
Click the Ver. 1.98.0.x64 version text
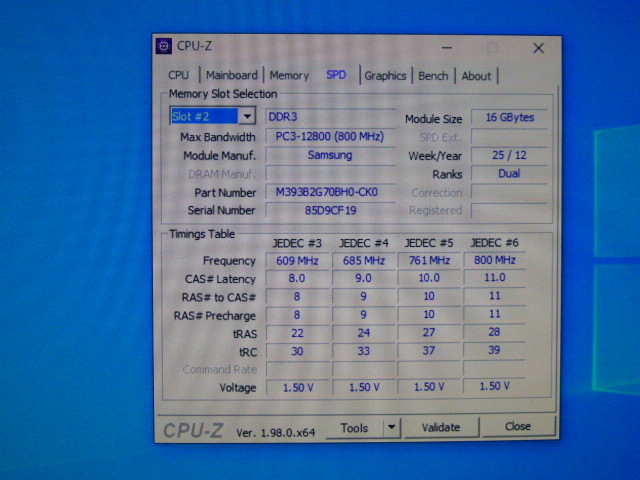pyautogui.click(x=276, y=432)
